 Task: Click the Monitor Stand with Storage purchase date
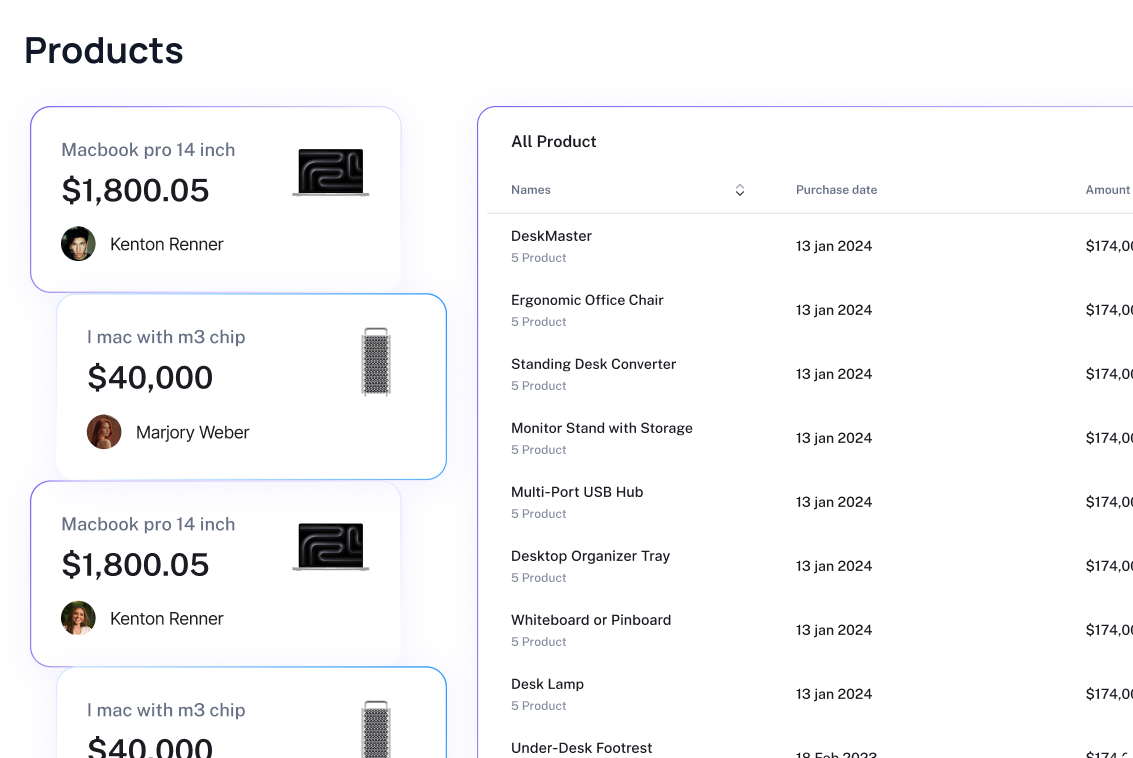[x=834, y=438]
